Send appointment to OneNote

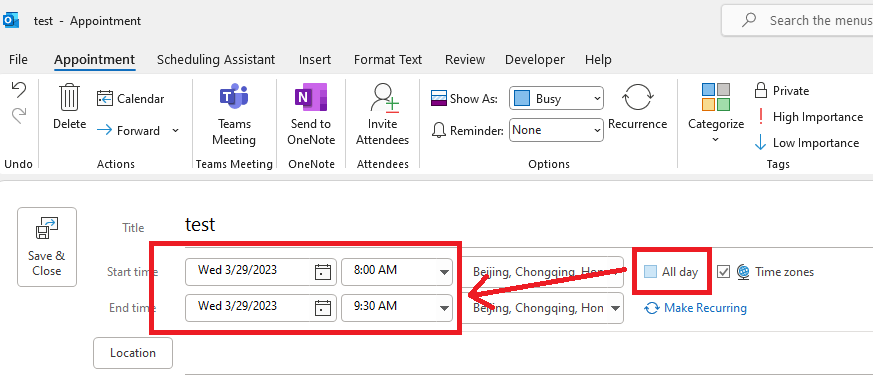tap(311, 116)
